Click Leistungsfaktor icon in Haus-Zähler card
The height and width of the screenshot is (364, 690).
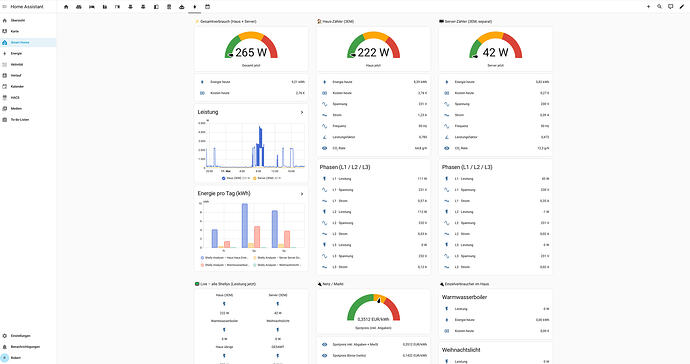coord(324,137)
